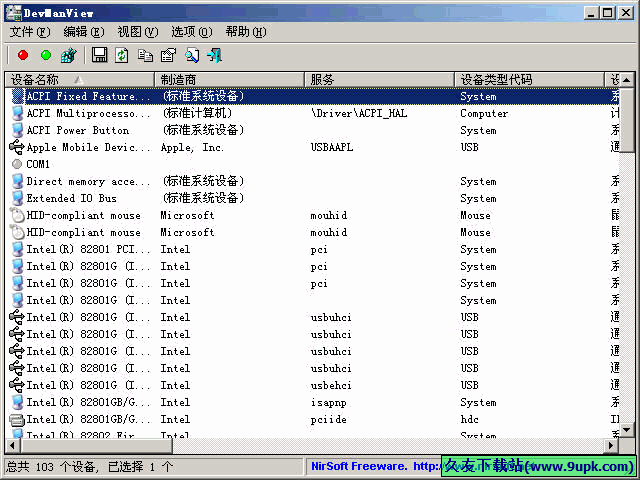
Task: Click the icon beside Direct memory access controller
Action: click(17, 181)
